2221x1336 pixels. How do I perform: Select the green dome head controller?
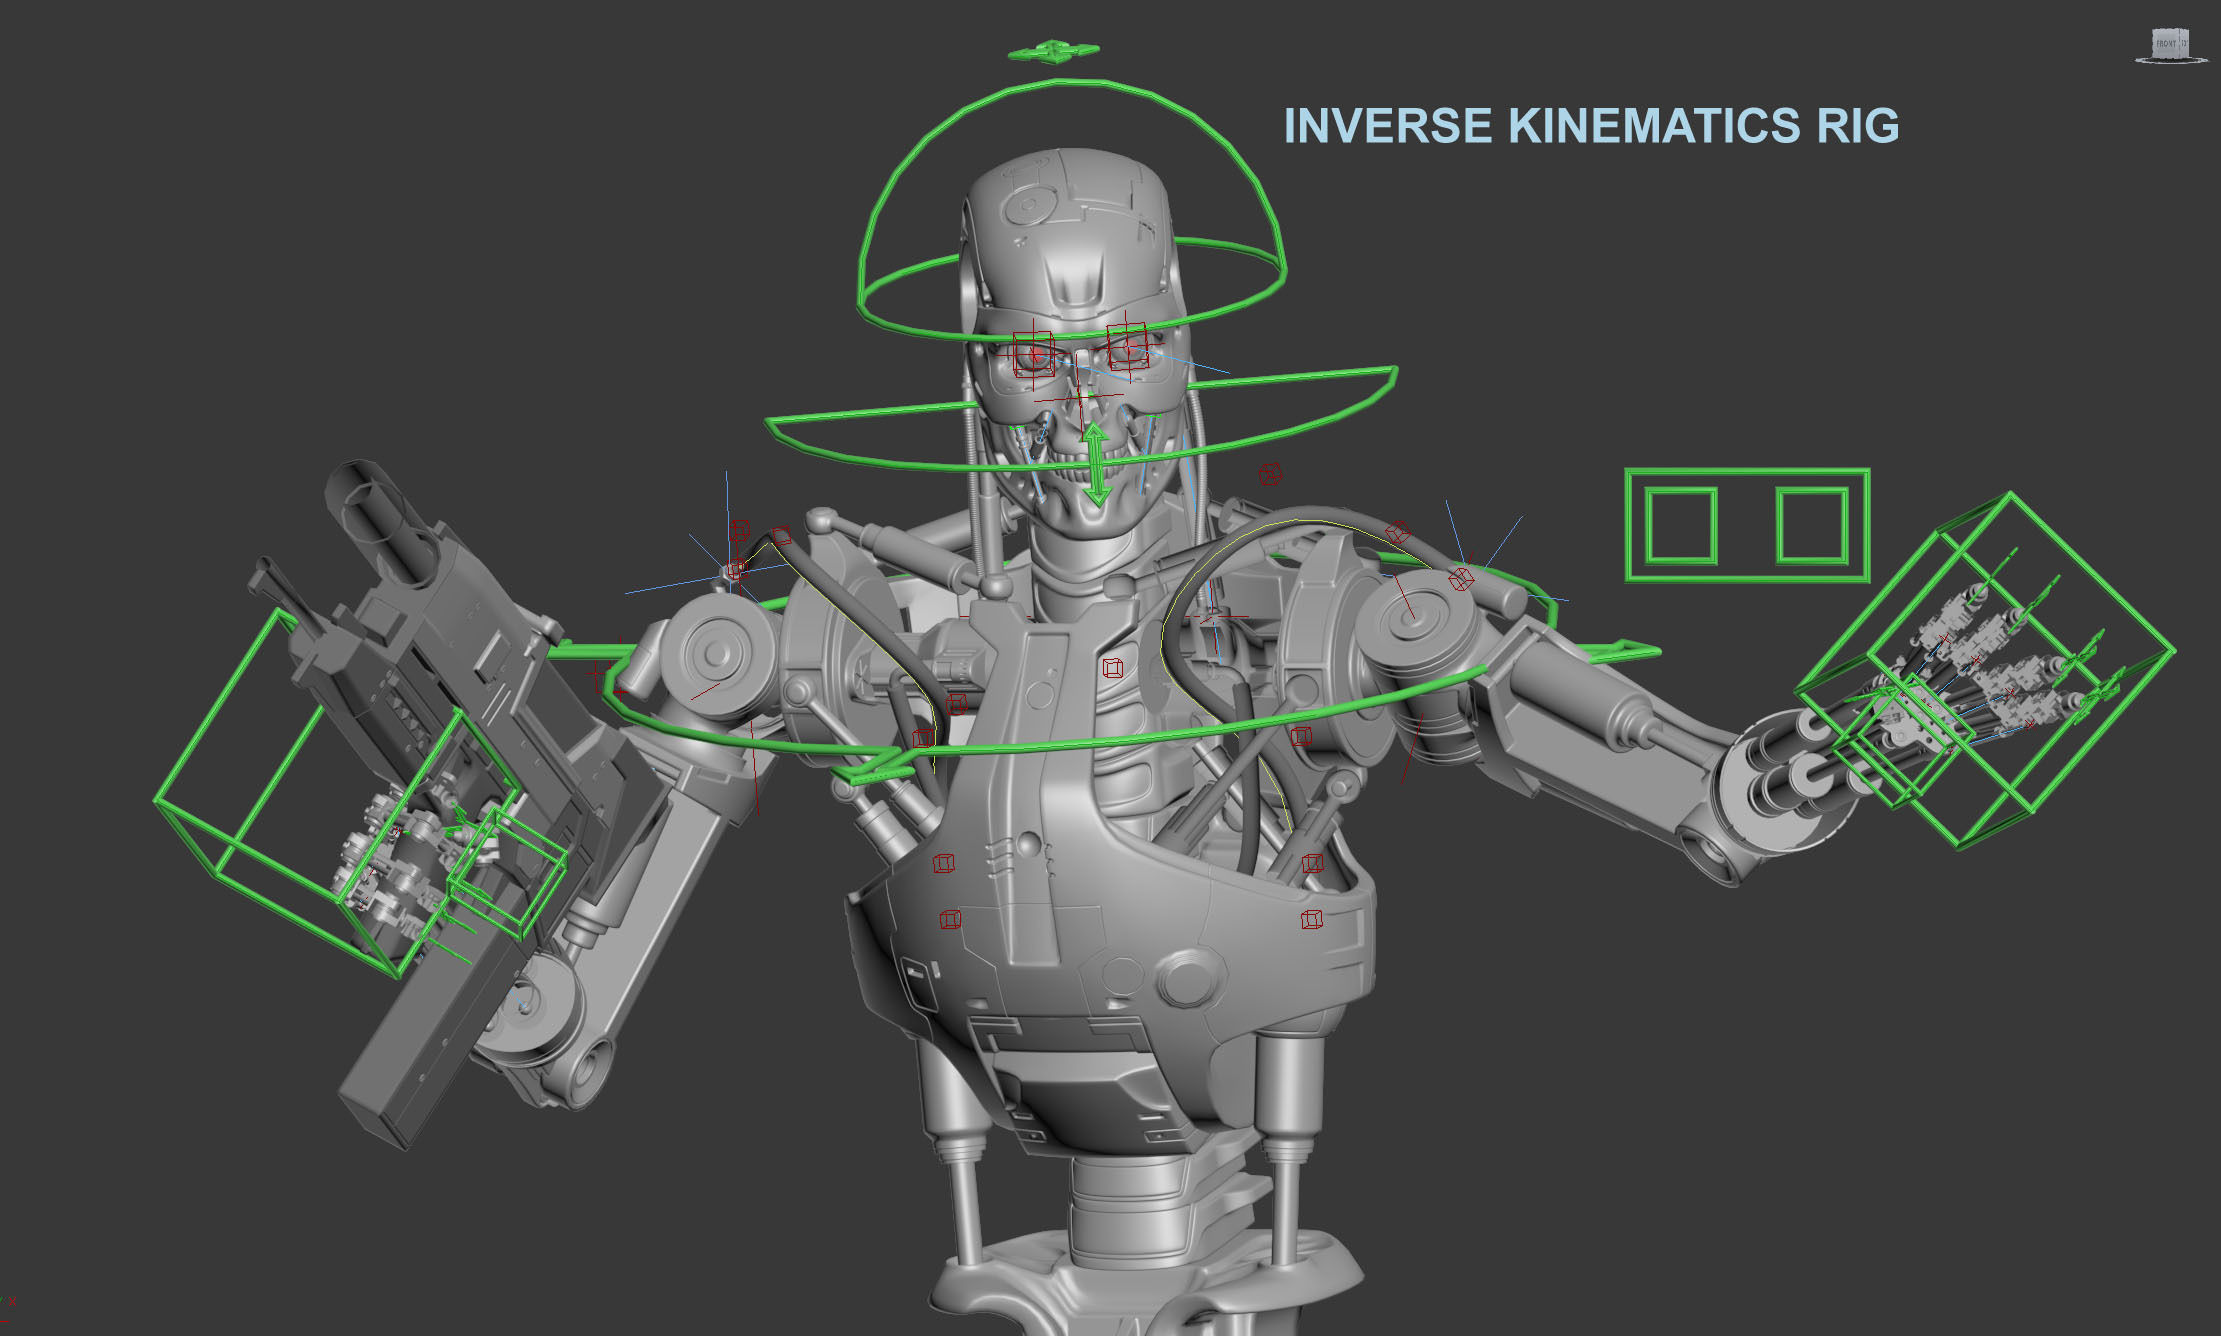[1071, 212]
